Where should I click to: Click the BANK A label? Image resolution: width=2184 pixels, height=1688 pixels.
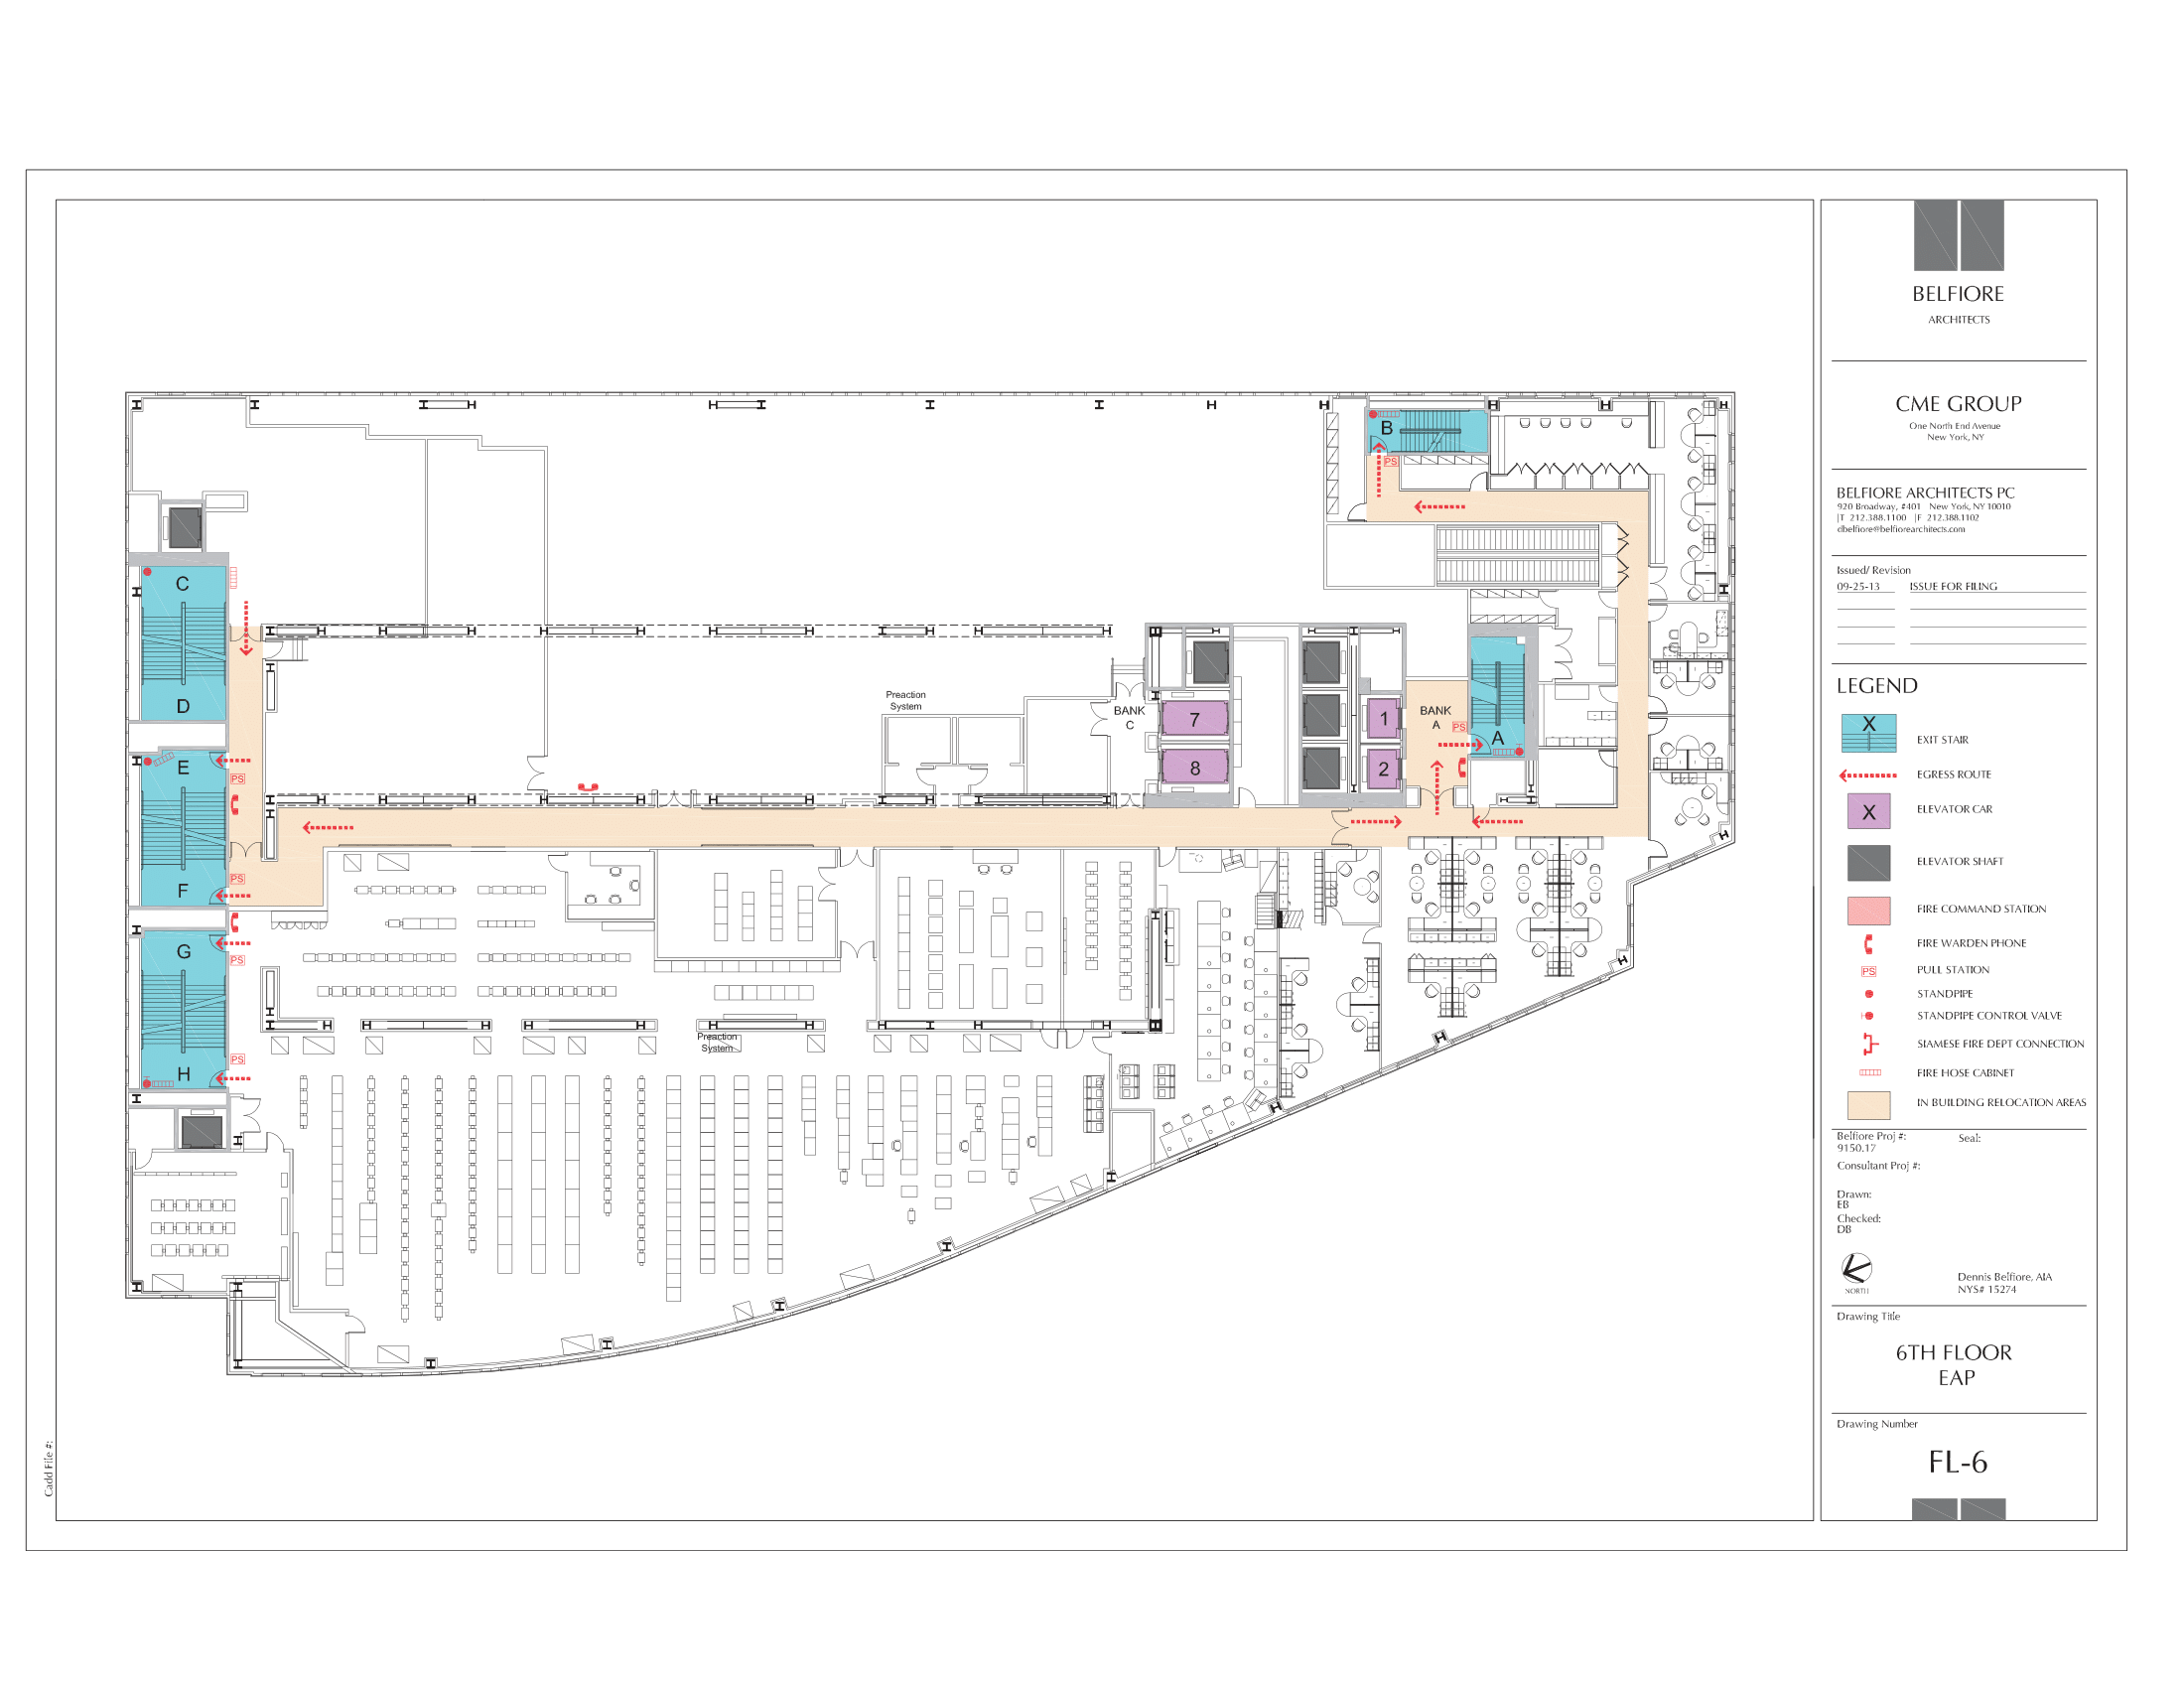(x=1435, y=718)
